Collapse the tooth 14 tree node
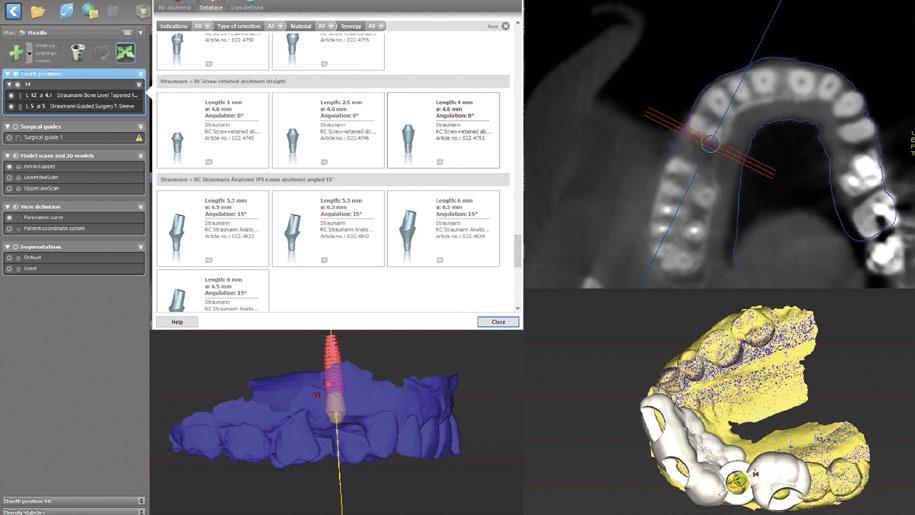The width and height of the screenshot is (915, 515). coord(9,85)
